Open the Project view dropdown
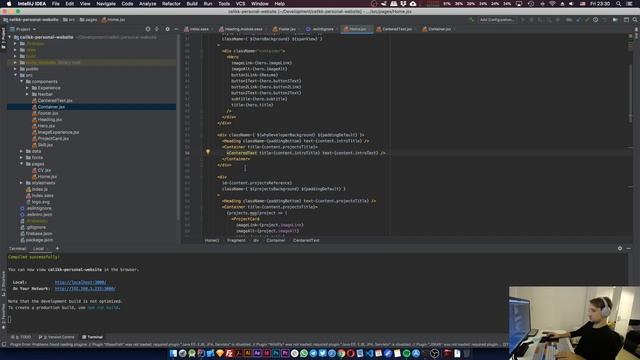The width and height of the screenshot is (640, 360). pos(23,29)
